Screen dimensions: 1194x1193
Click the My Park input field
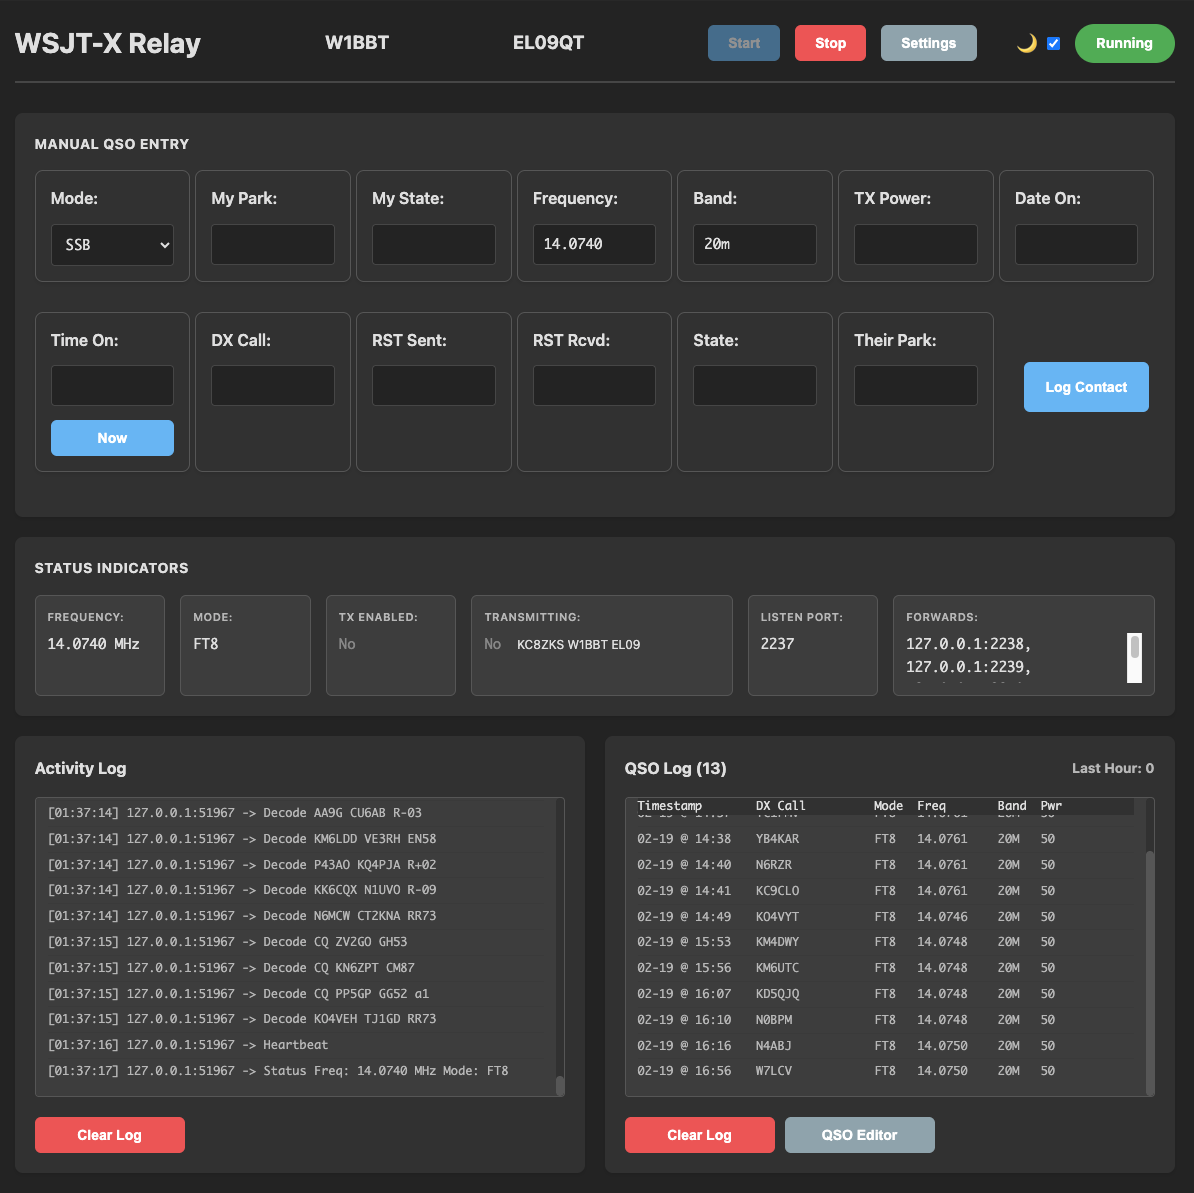pos(272,244)
